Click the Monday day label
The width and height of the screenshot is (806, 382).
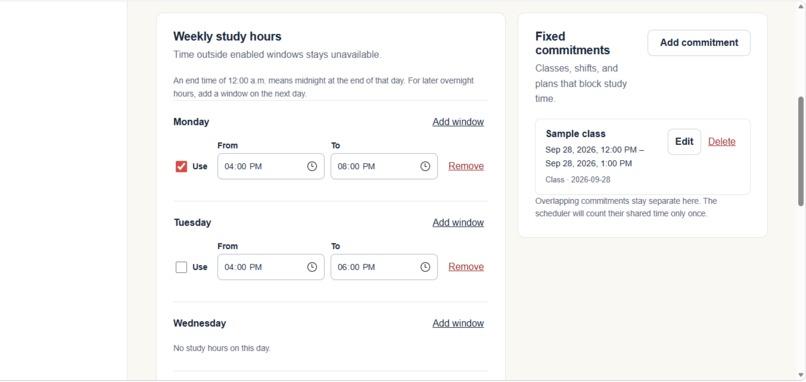coord(191,122)
